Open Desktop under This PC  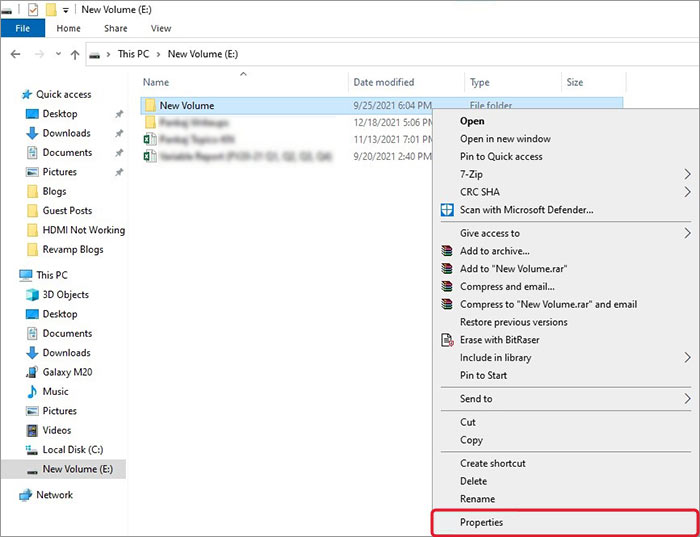pyautogui.click(x=59, y=314)
